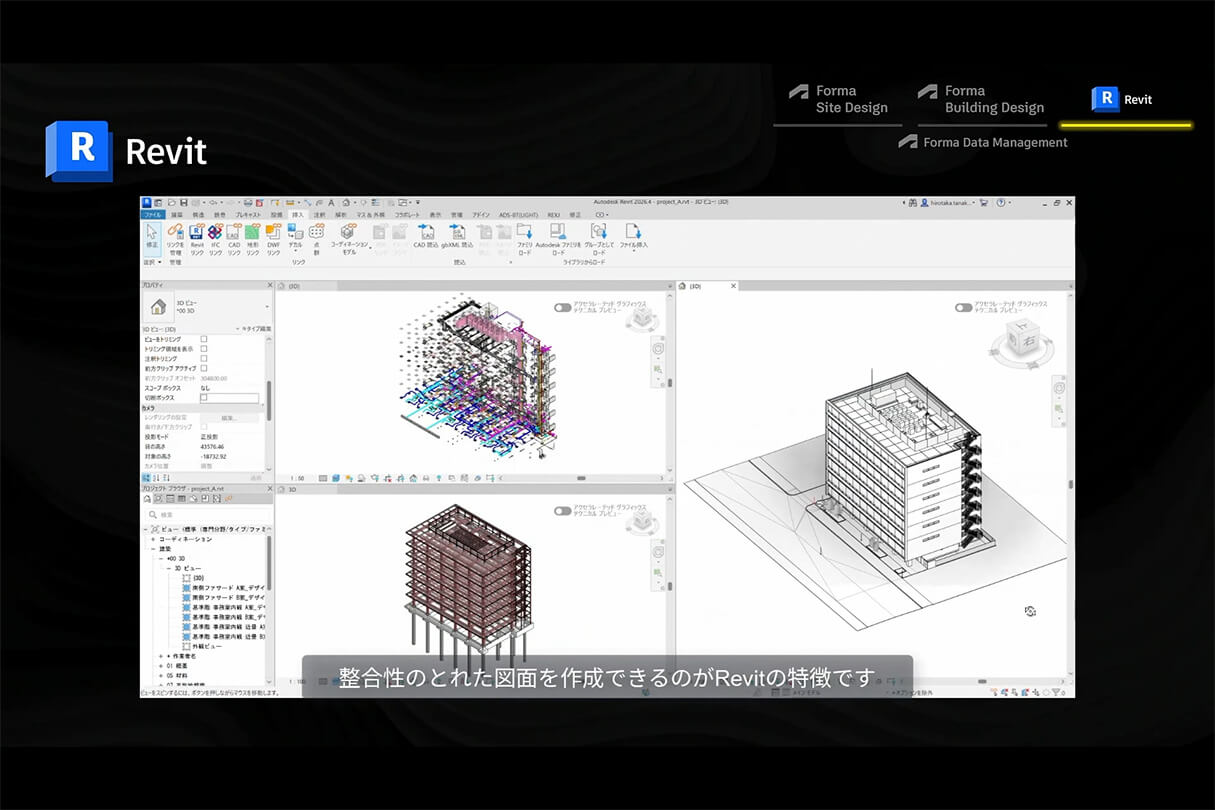This screenshot has width=1215, height=810.
Task: Switch to Forma Building Design tab
Action: tap(981, 99)
